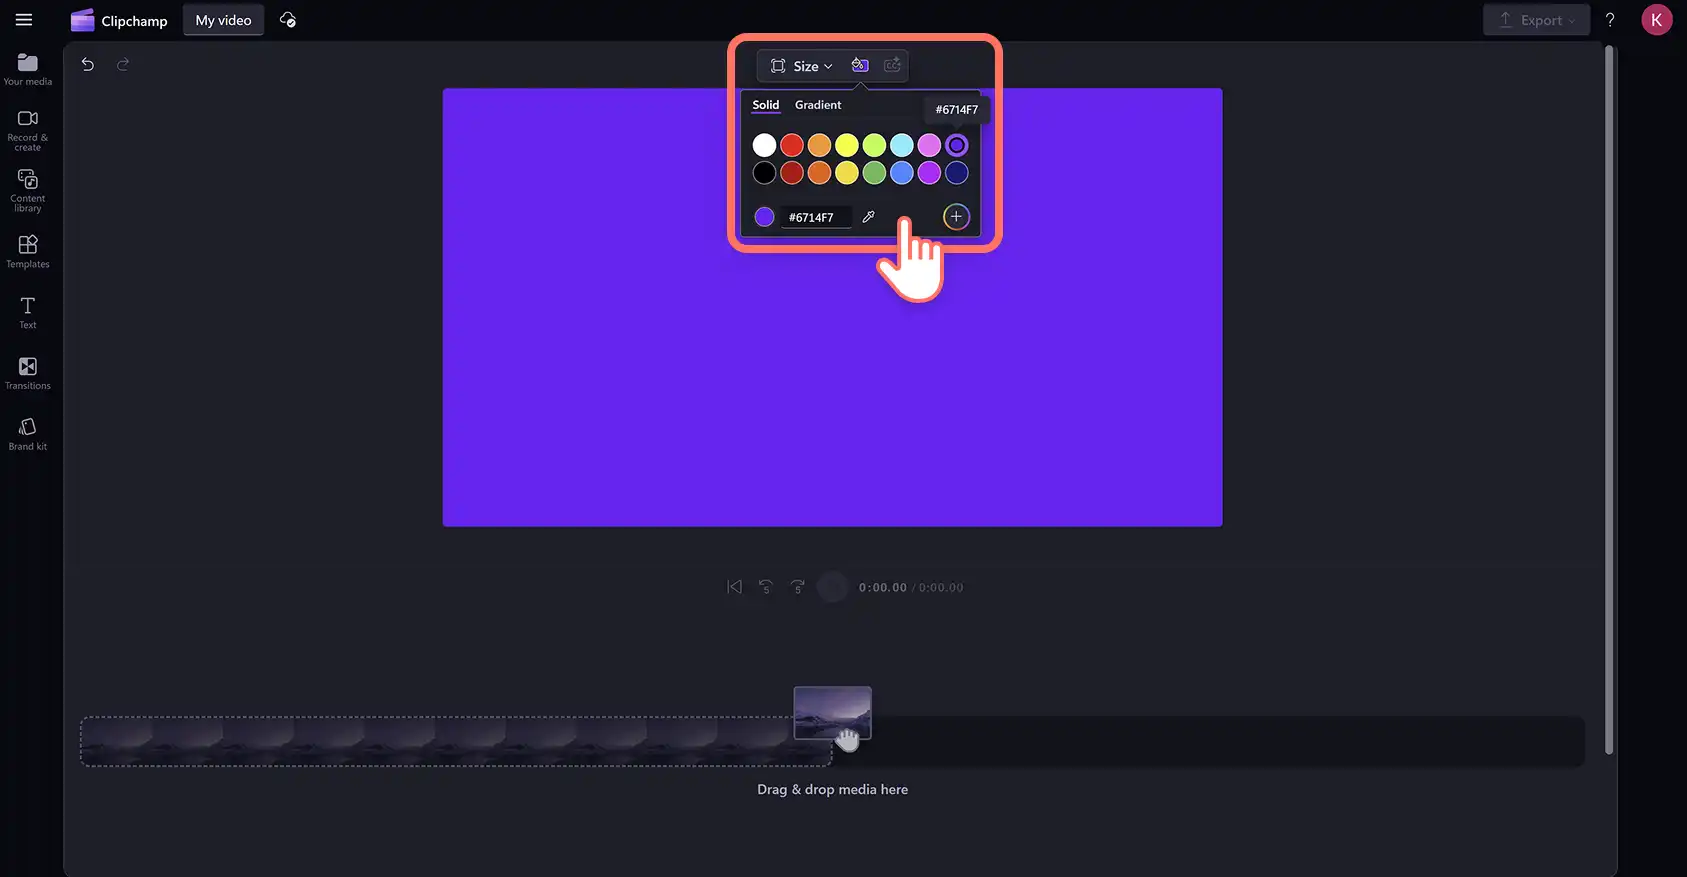The width and height of the screenshot is (1687, 877).
Task: Click the dragged video thumbnail on timeline
Action: tap(832, 713)
